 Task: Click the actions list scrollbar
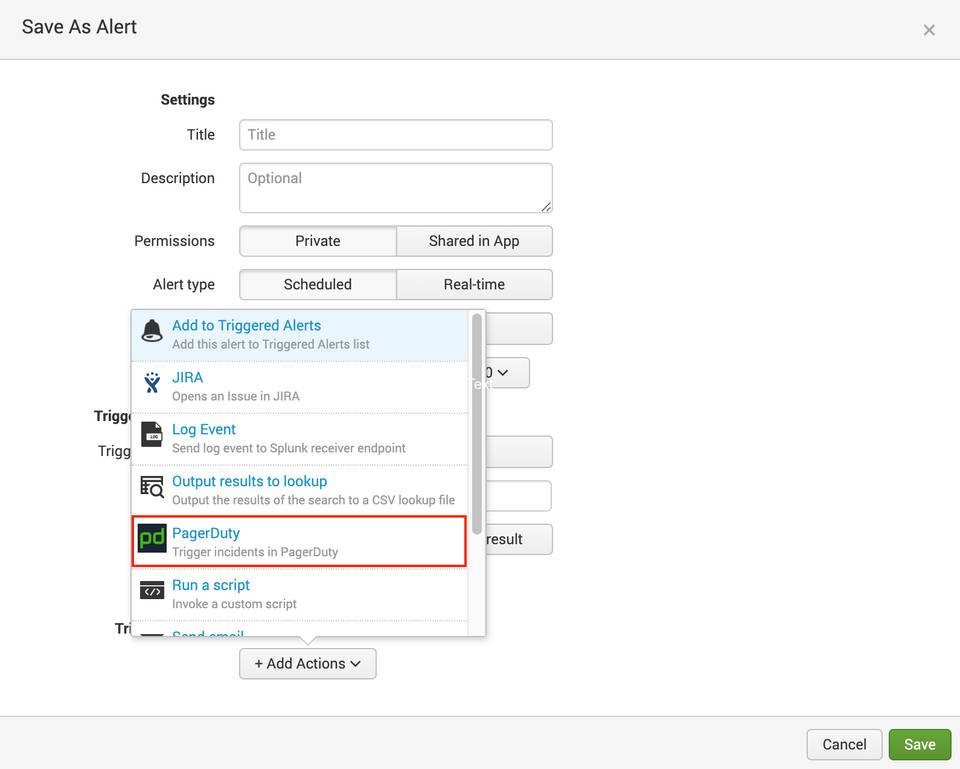477,420
